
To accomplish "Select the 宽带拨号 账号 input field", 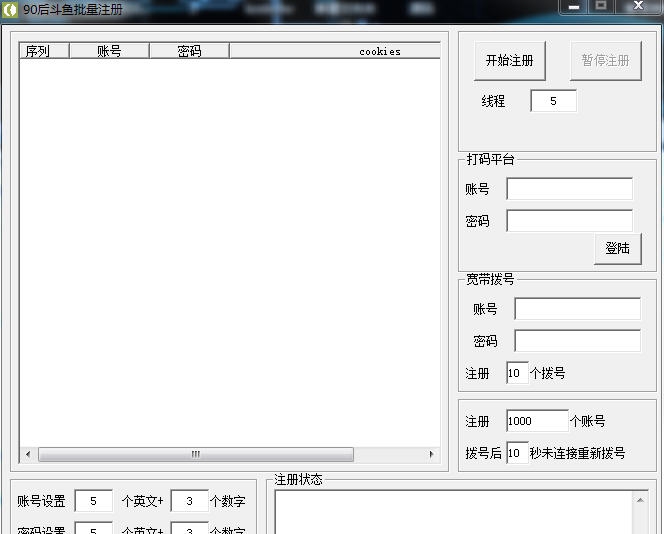I will (x=577, y=309).
